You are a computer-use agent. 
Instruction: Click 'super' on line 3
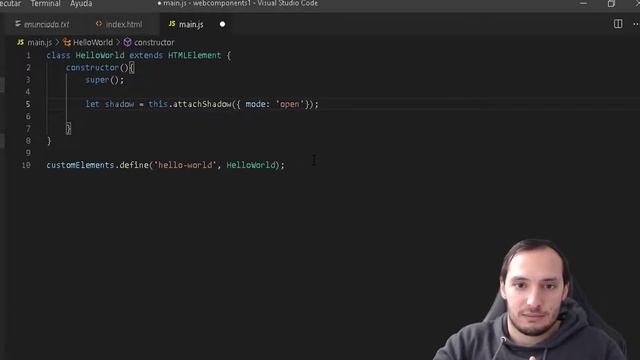pos(97,80)
